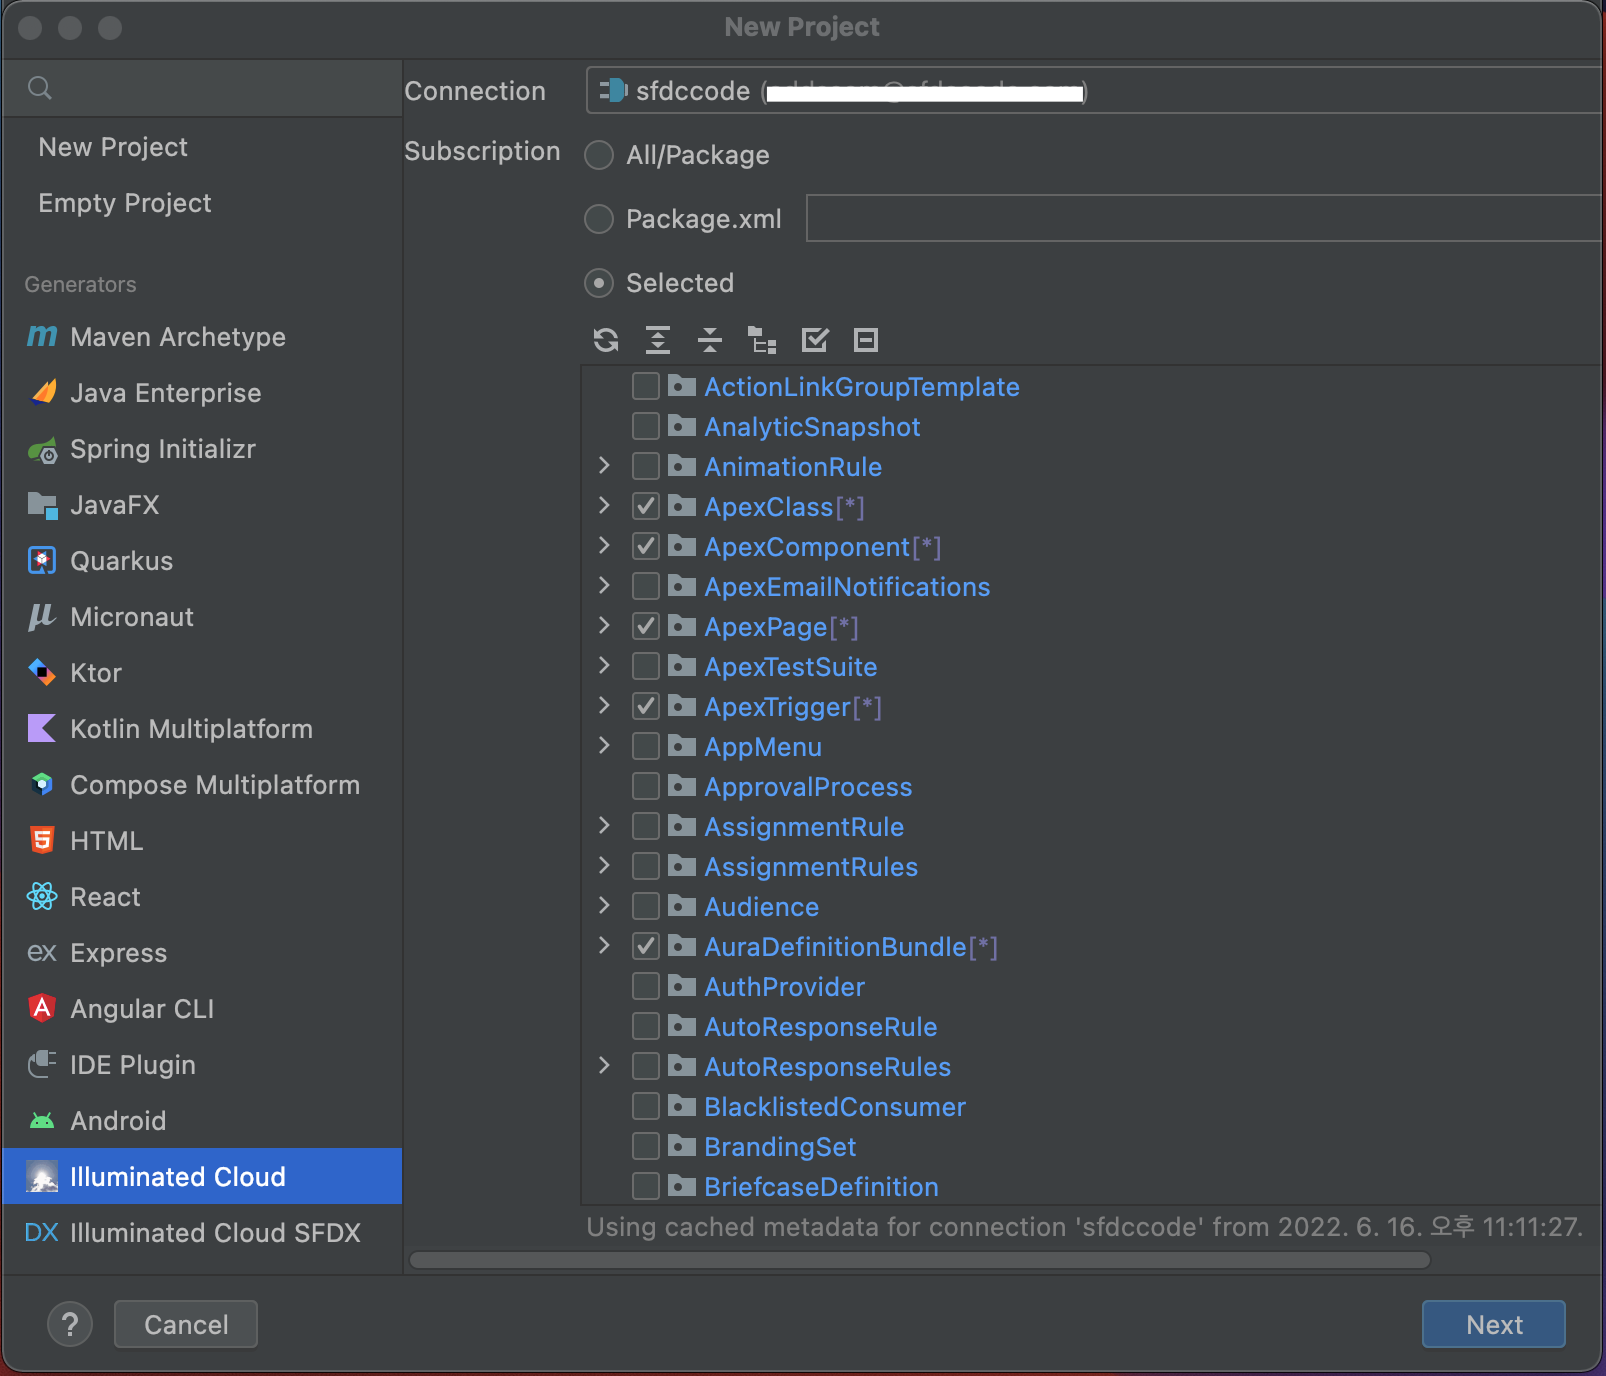The height and width of the screenshot is (1376, 1606).
Task: Click the Express ex icon
Action: click(42, 953)
